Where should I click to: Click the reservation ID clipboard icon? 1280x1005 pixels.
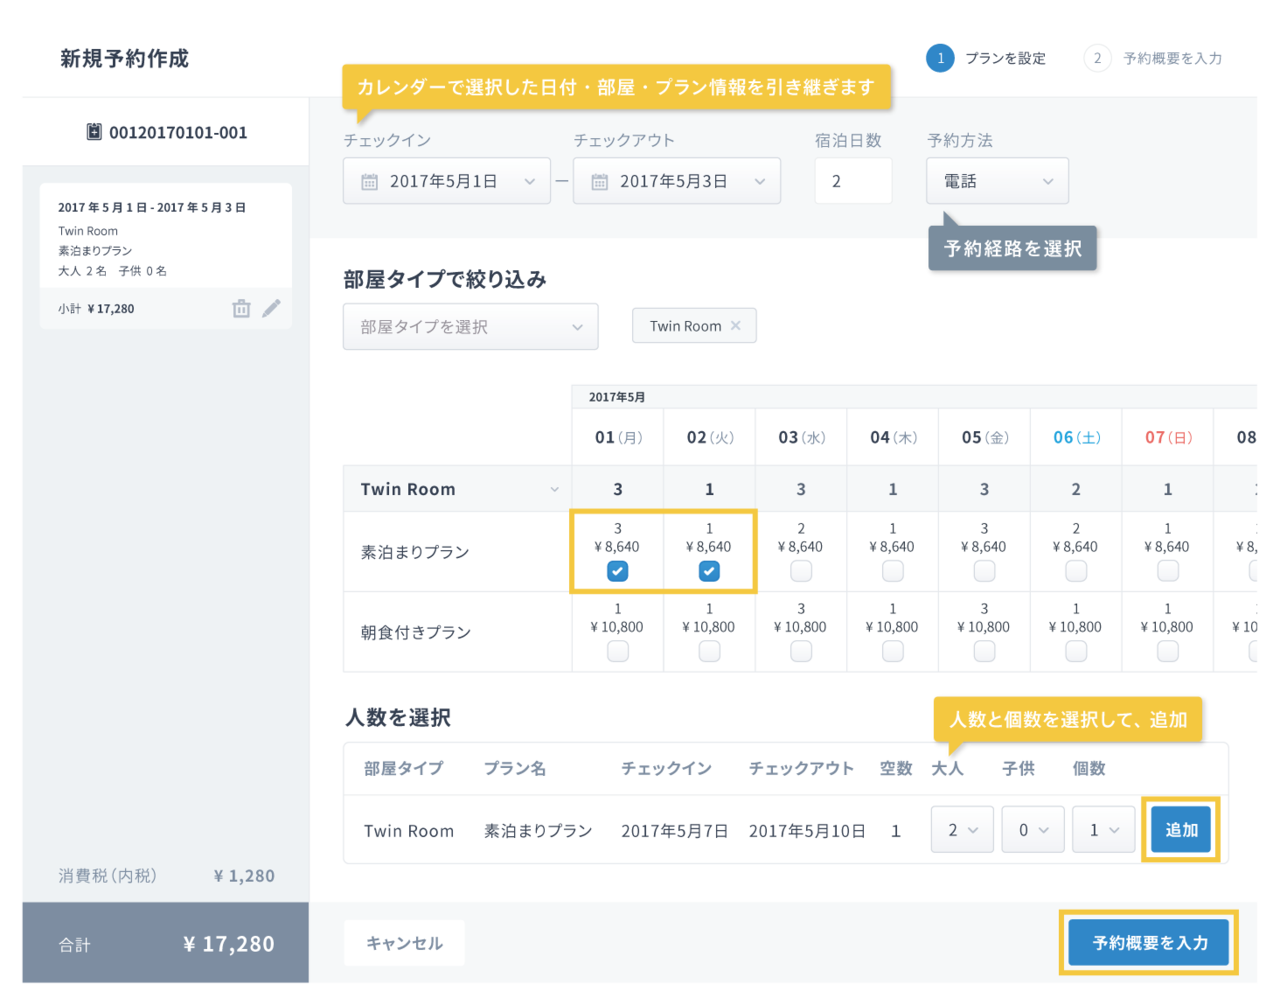coord(94,132)
